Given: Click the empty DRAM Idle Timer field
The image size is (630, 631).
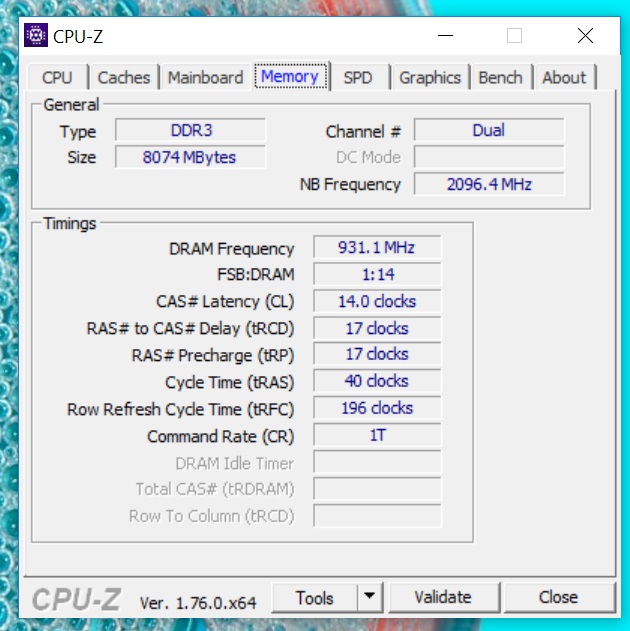Looking at the screenshot, I should (x=377, y=462).
